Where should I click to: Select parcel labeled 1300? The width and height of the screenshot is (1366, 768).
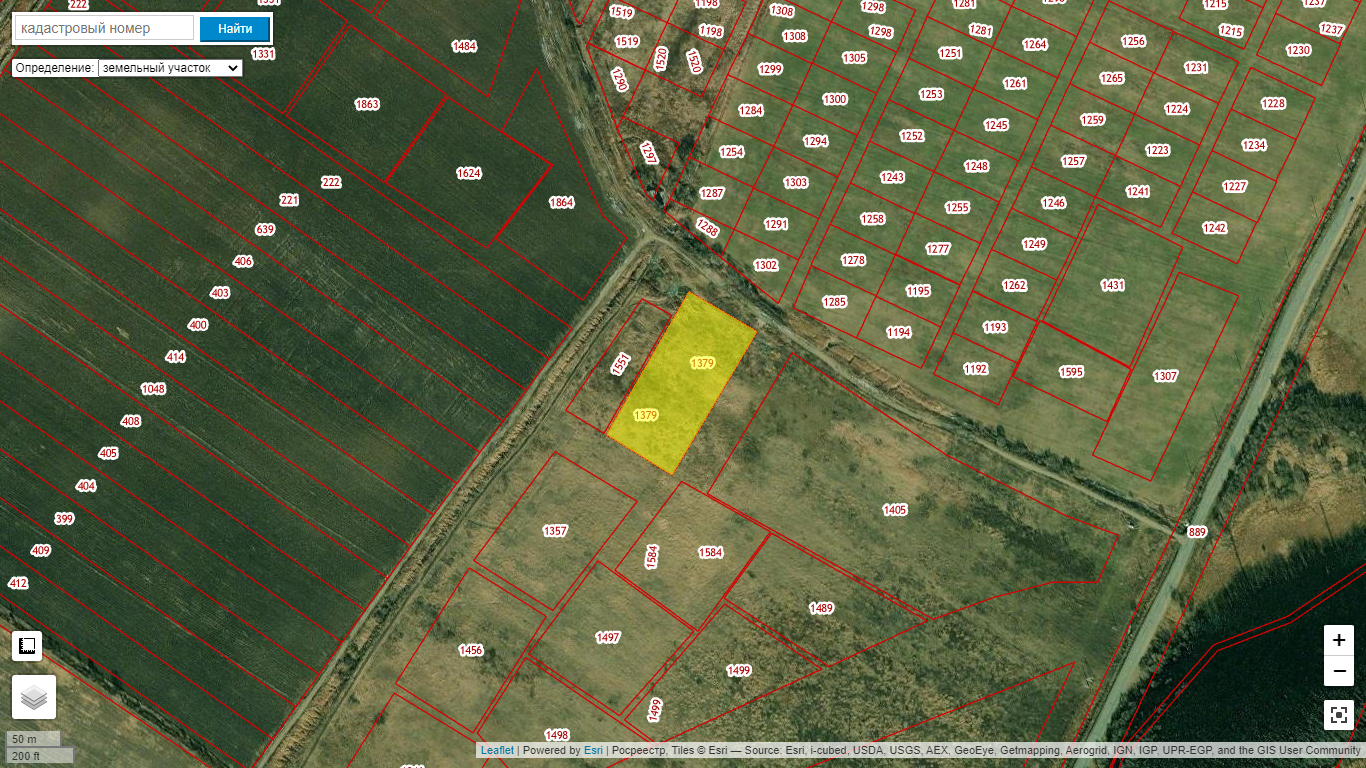(x=835, y=99)
